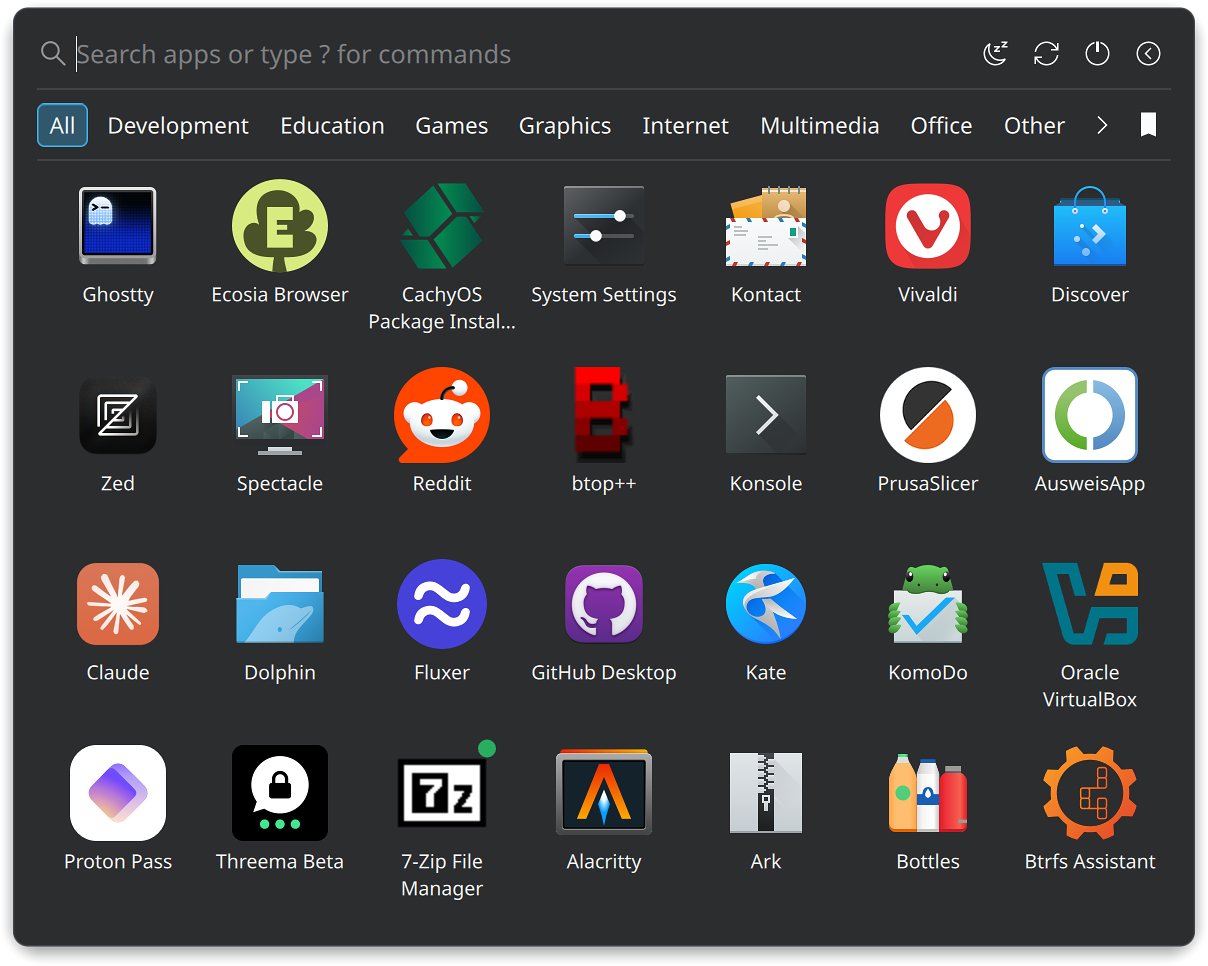Select the Education category

click(x=332, y=125)
